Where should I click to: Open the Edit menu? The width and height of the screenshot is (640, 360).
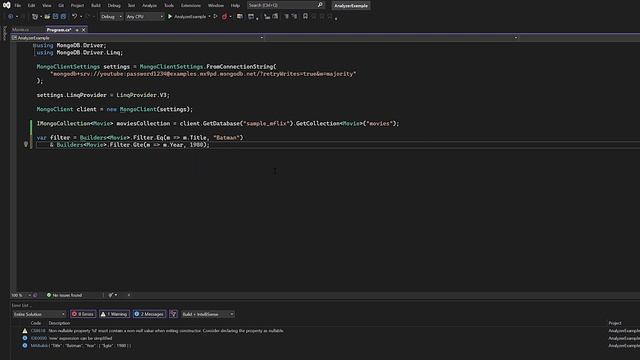coord(31,5)
